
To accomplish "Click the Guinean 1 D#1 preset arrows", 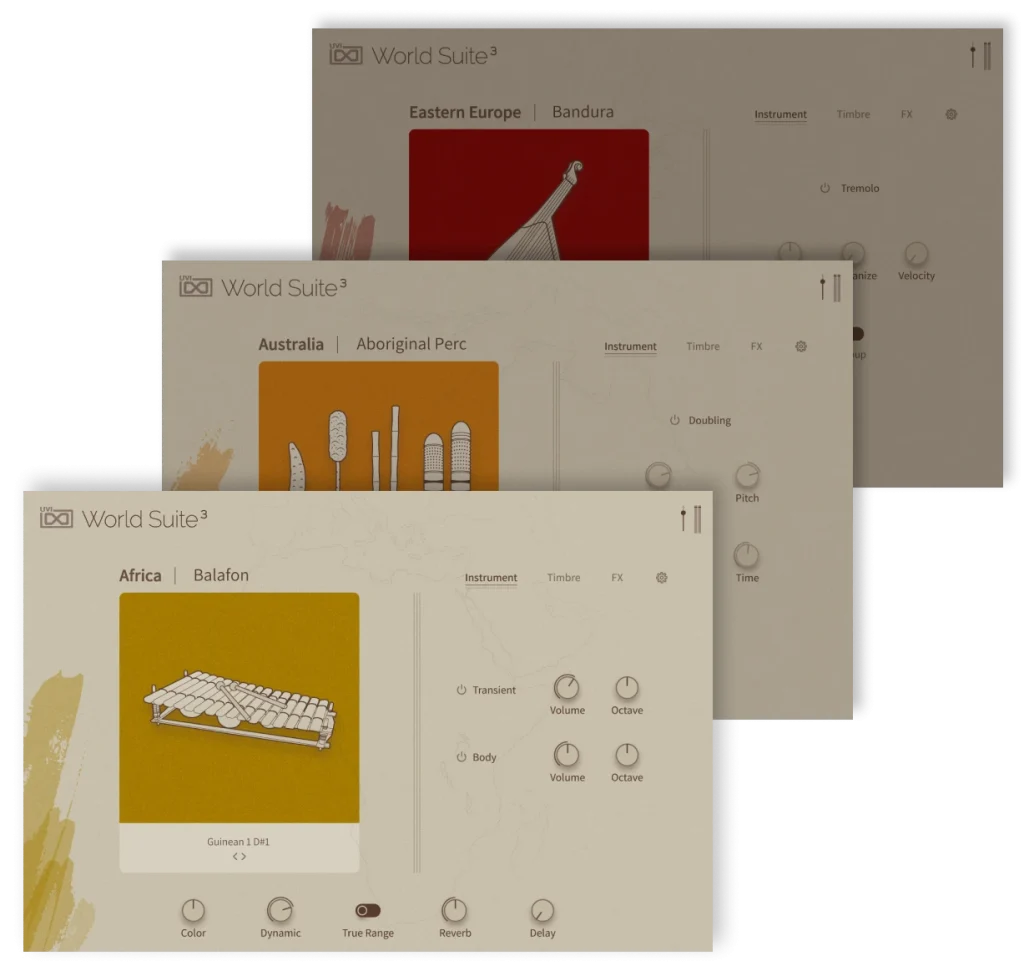I will click(x=239, y=856).
